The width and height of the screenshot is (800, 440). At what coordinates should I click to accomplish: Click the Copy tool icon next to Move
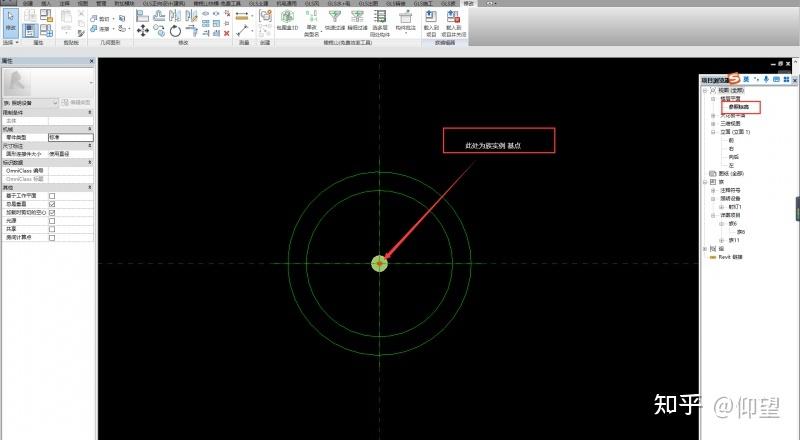pyautogui.click(x=159, y=31)
